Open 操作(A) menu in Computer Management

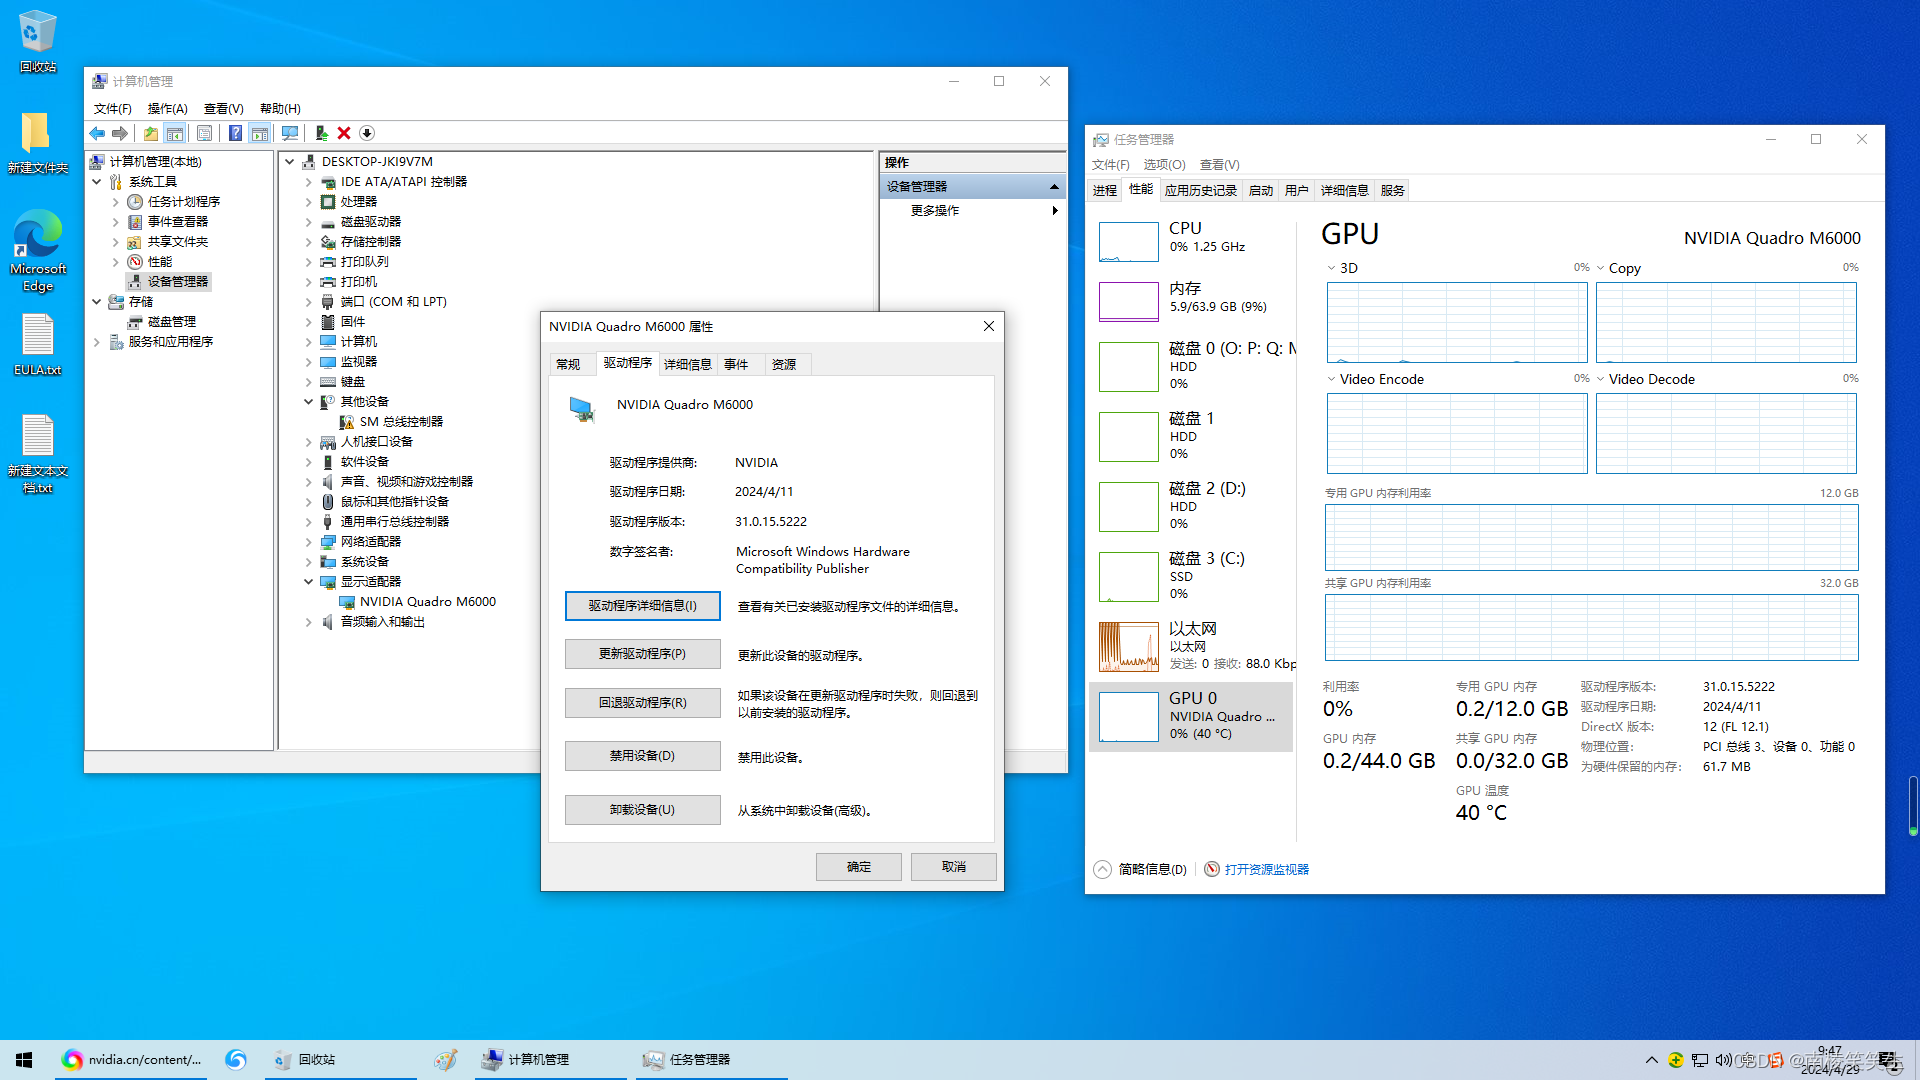tap(167, 109)
